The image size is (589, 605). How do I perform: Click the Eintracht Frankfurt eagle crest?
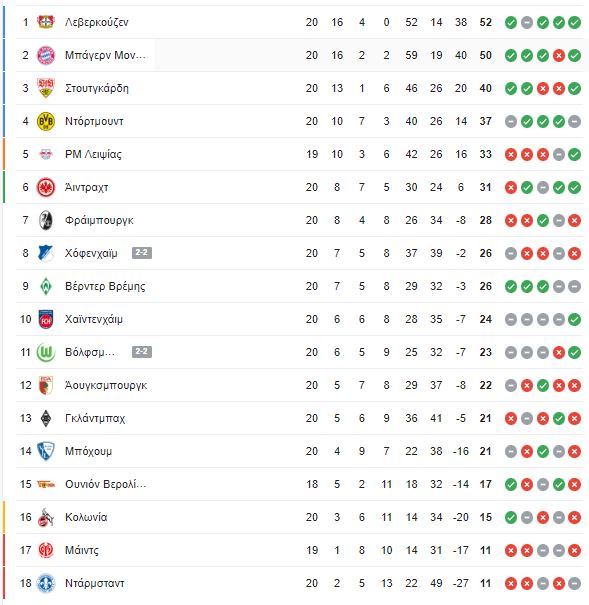point(46,187)
